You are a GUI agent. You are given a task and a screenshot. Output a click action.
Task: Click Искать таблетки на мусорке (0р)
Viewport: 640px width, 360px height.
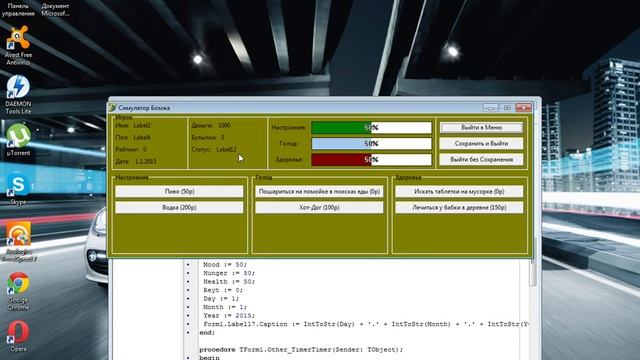click(x=459, y=191)
